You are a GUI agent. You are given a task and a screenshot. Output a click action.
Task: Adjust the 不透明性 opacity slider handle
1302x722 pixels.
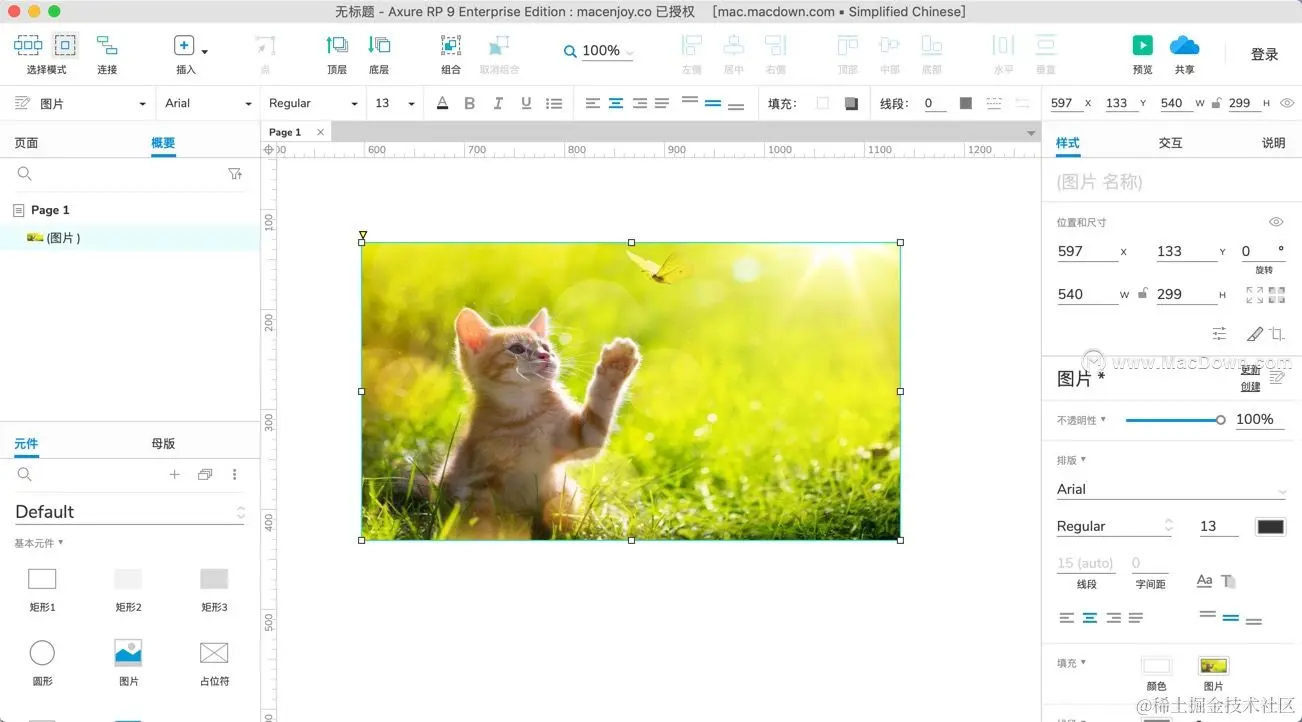(1220, 420)
